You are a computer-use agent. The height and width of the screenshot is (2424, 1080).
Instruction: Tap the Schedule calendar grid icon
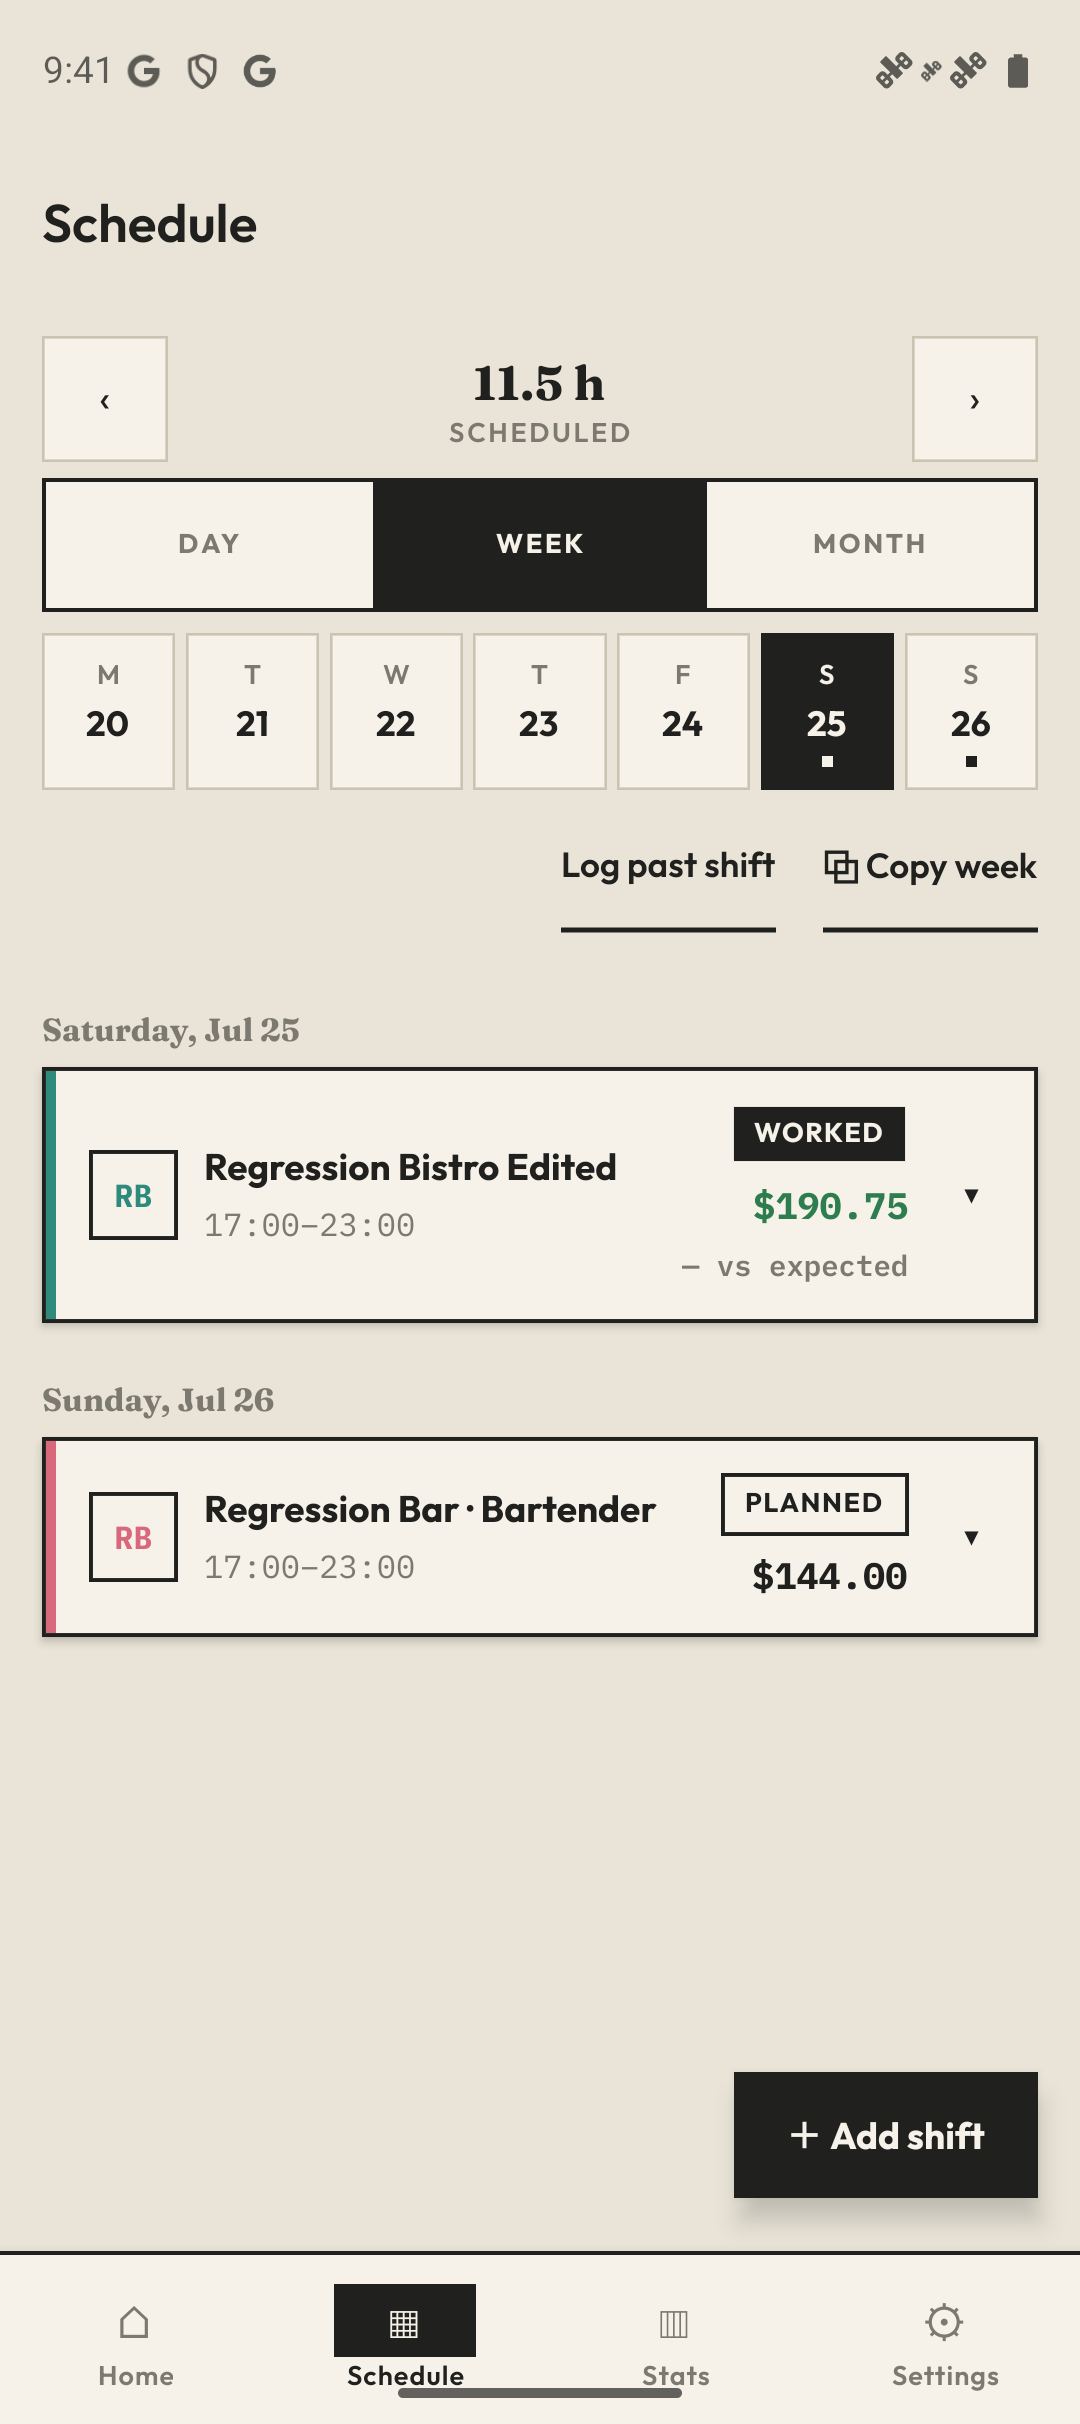pos(404,2323)
